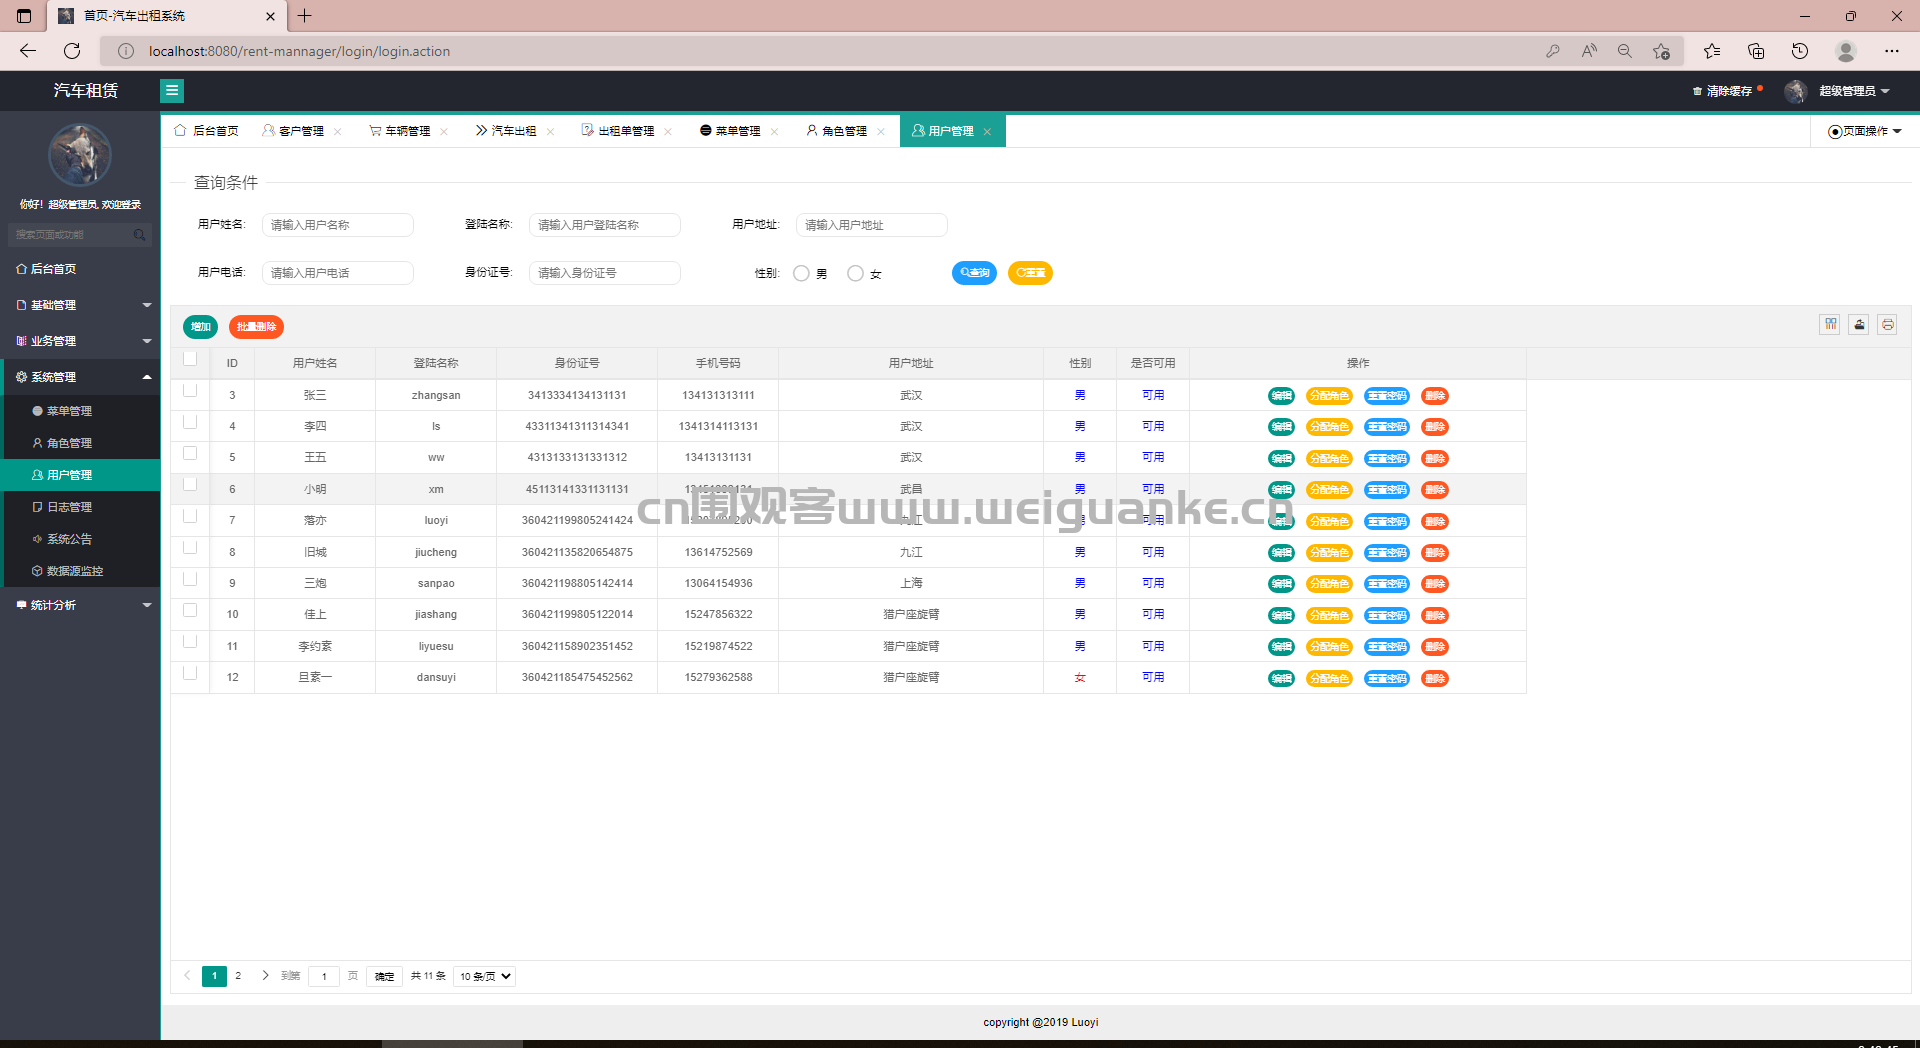Click 编辑 button for user 张三
Screen dimensions: 1920x1048
pos(1281,396)
